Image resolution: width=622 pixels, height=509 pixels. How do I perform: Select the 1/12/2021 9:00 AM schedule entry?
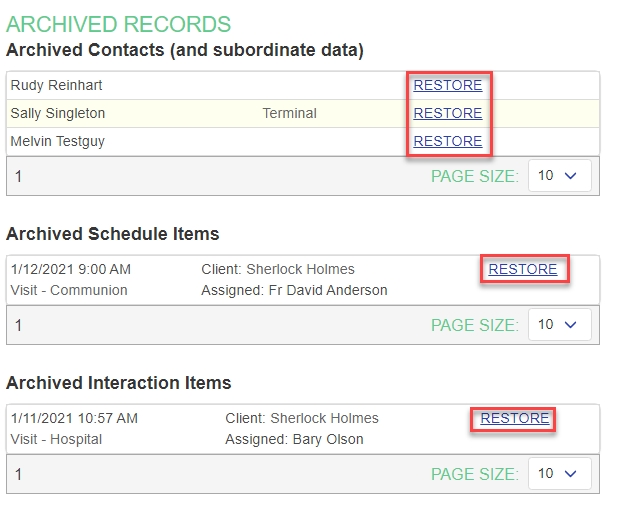(70, 269)
